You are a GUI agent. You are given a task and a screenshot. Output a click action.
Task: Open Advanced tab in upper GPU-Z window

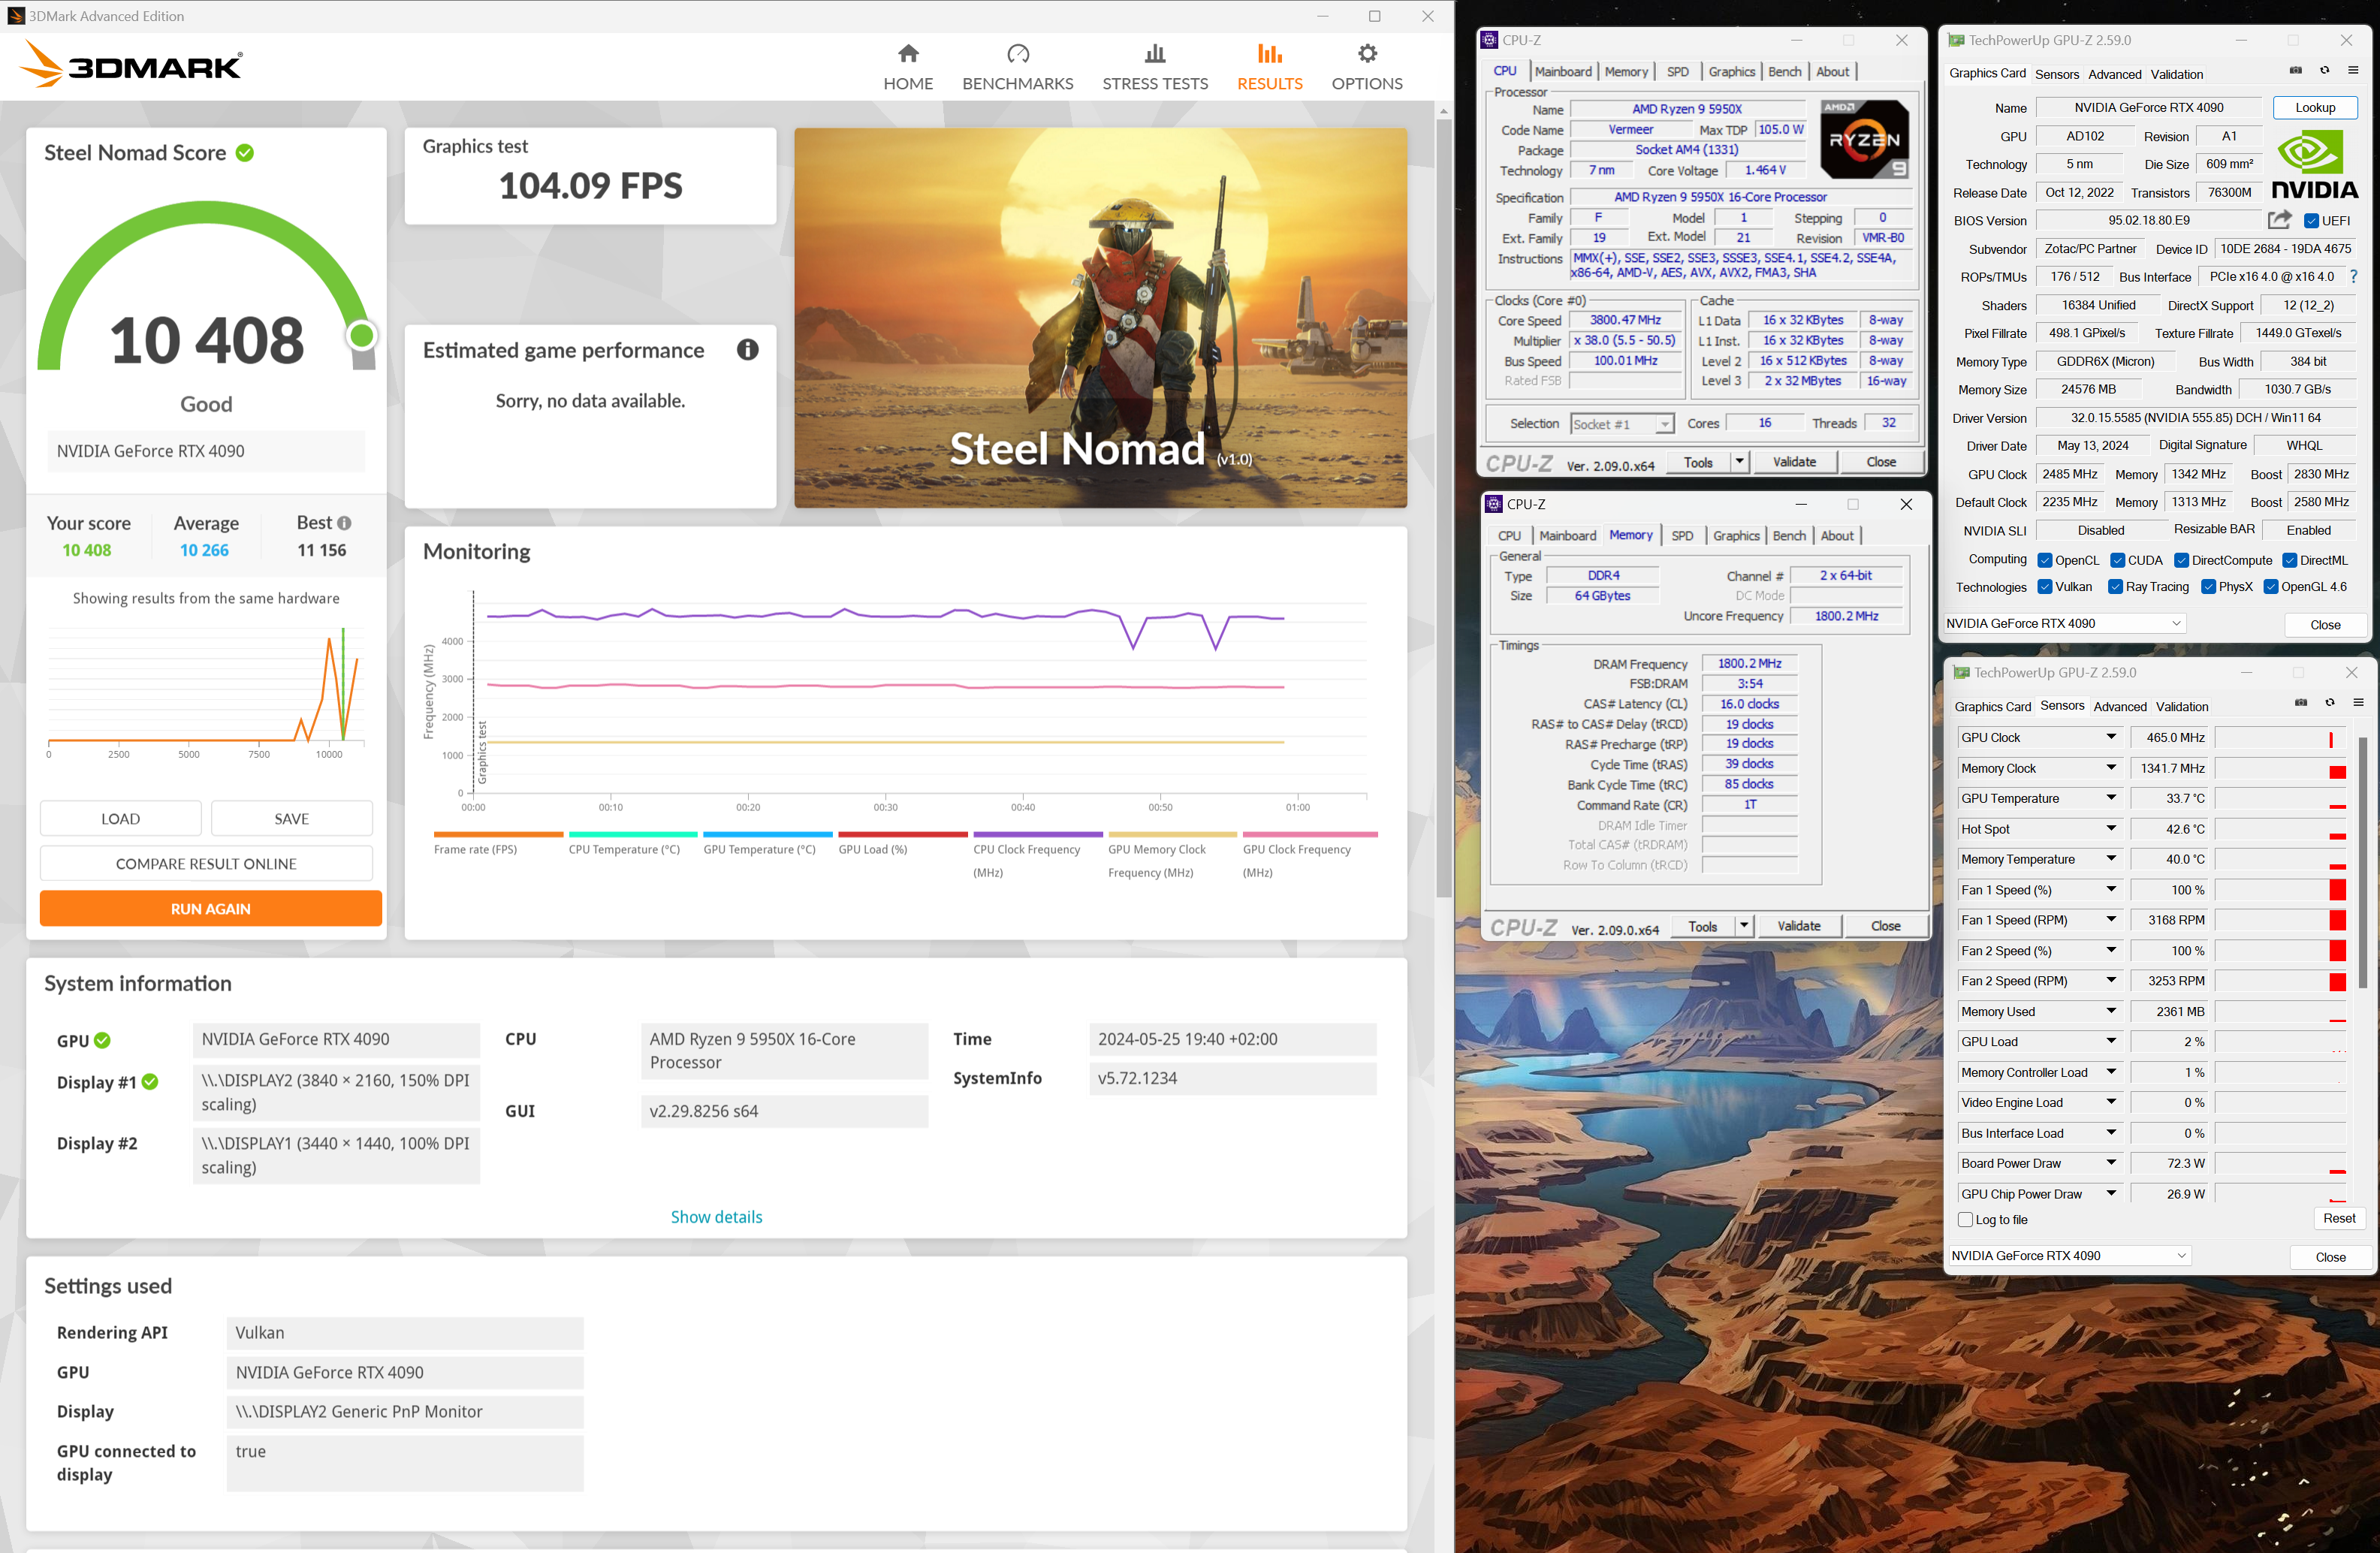tap(2115, 74)
